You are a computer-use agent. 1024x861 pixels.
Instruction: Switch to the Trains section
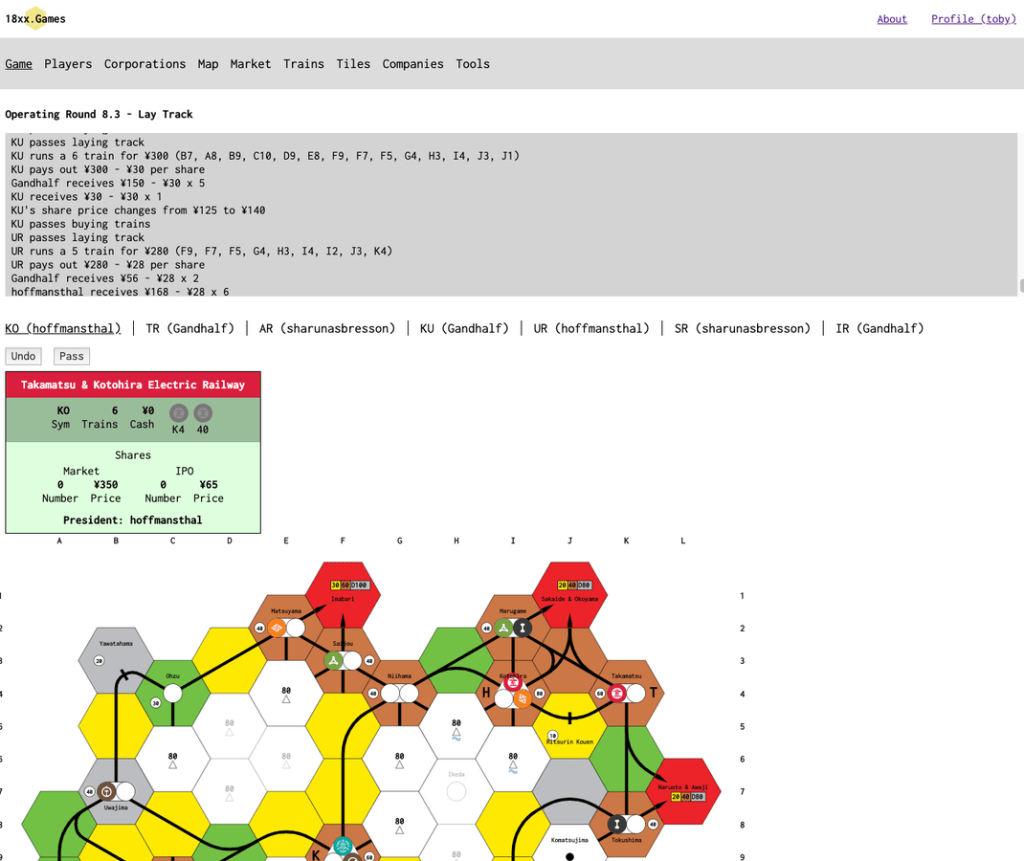point(303,64)
